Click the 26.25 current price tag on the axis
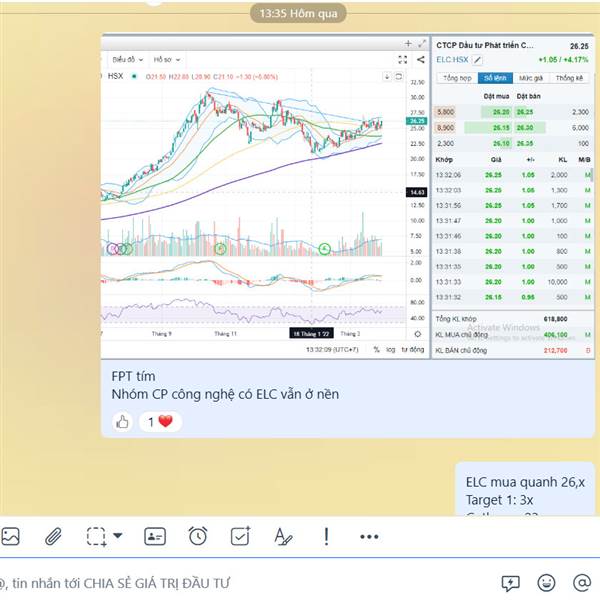Image resolution: width=600 pixels, height=600 pixels. click(x=416, y=121)
